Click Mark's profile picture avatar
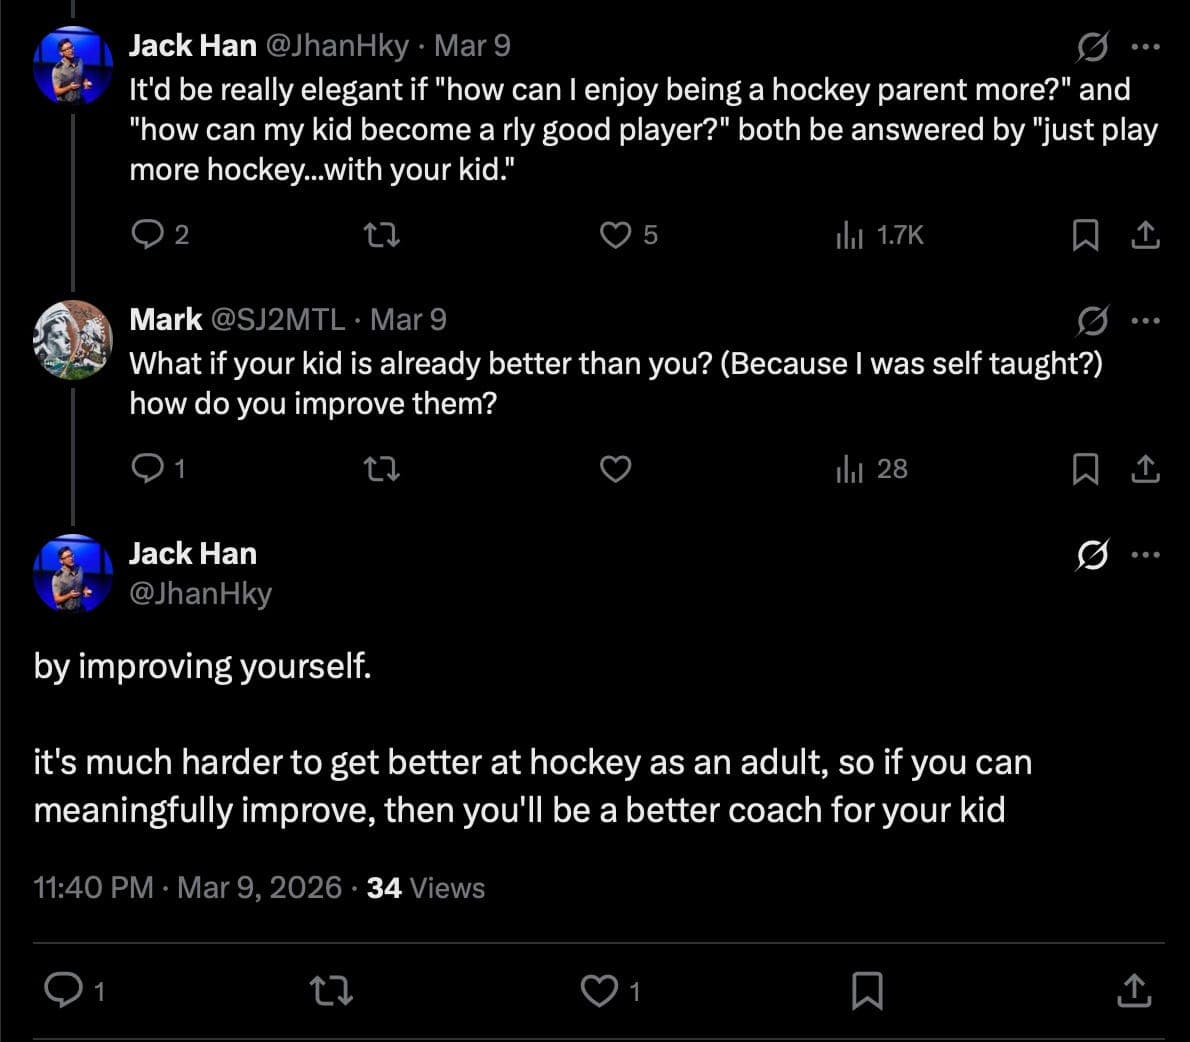Screen dimensions: 1190x1042 coord(73,340)
